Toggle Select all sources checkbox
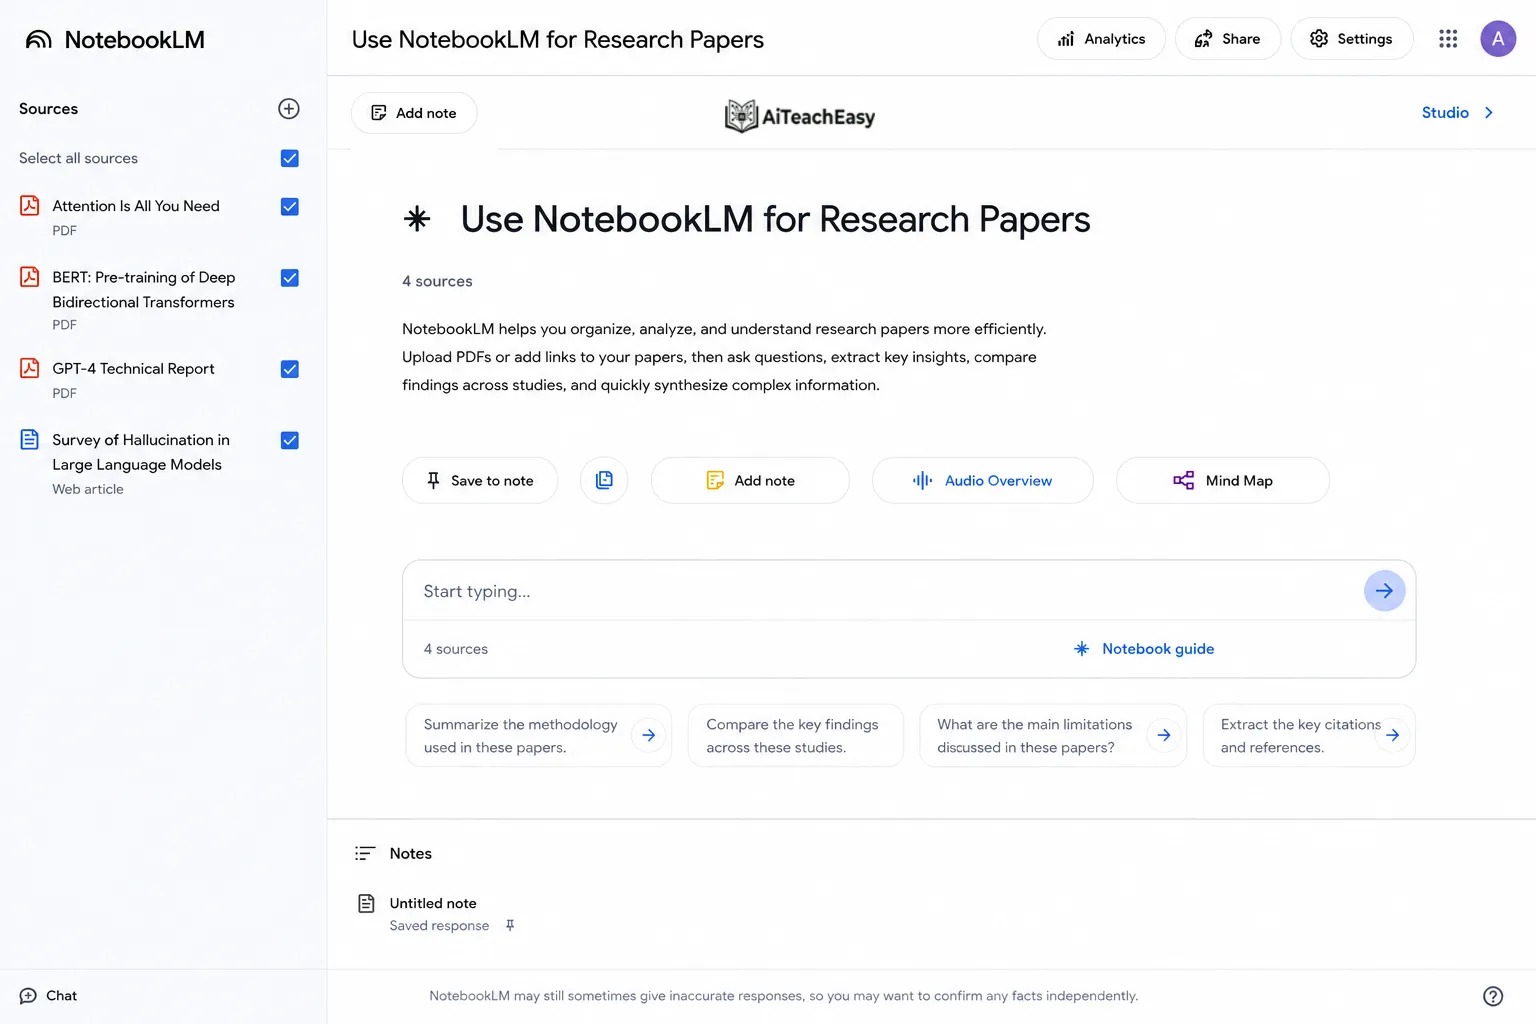Viewport: 1536px width, 1024px height. coord(290,158)
